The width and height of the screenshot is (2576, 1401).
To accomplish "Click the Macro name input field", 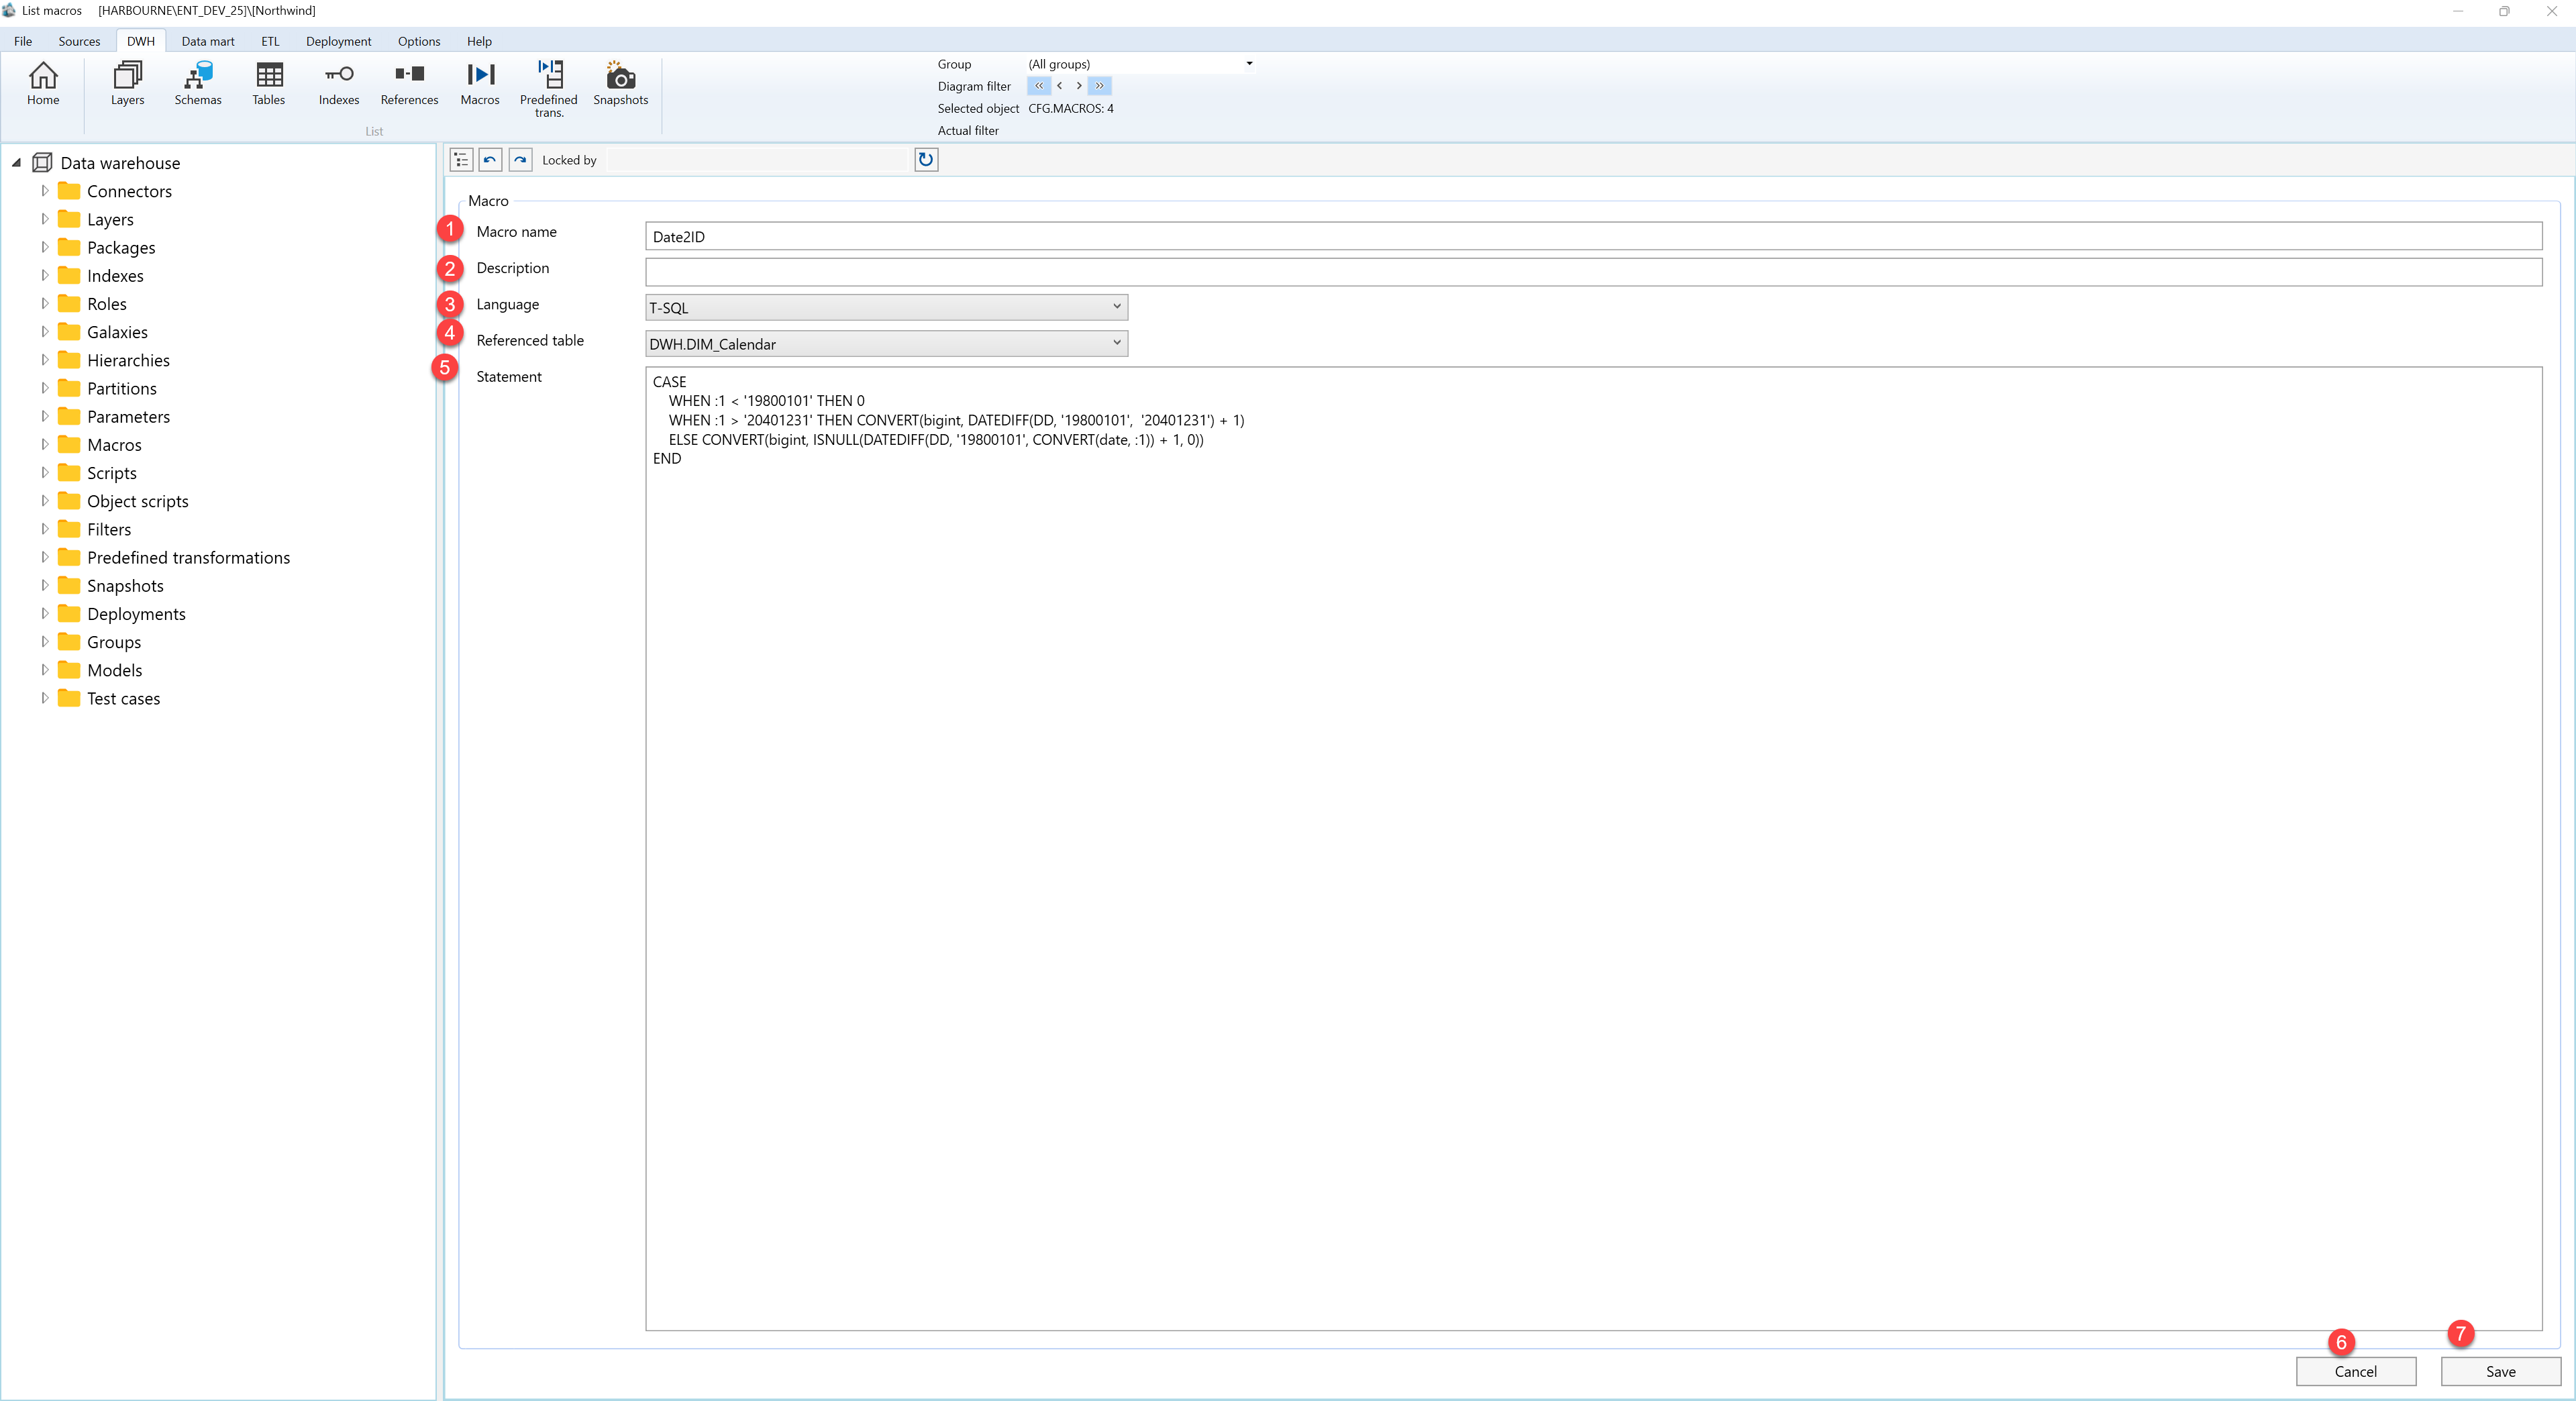I will (x=1593, y=236).
